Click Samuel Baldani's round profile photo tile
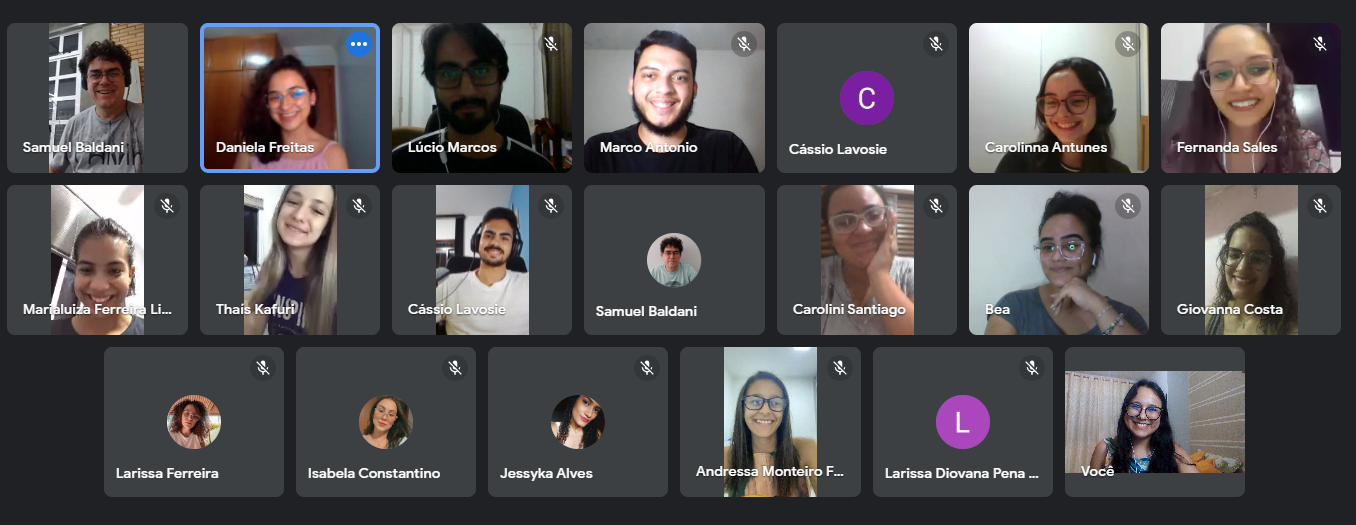Viewport: 1356px width, 525px height. 674,260
